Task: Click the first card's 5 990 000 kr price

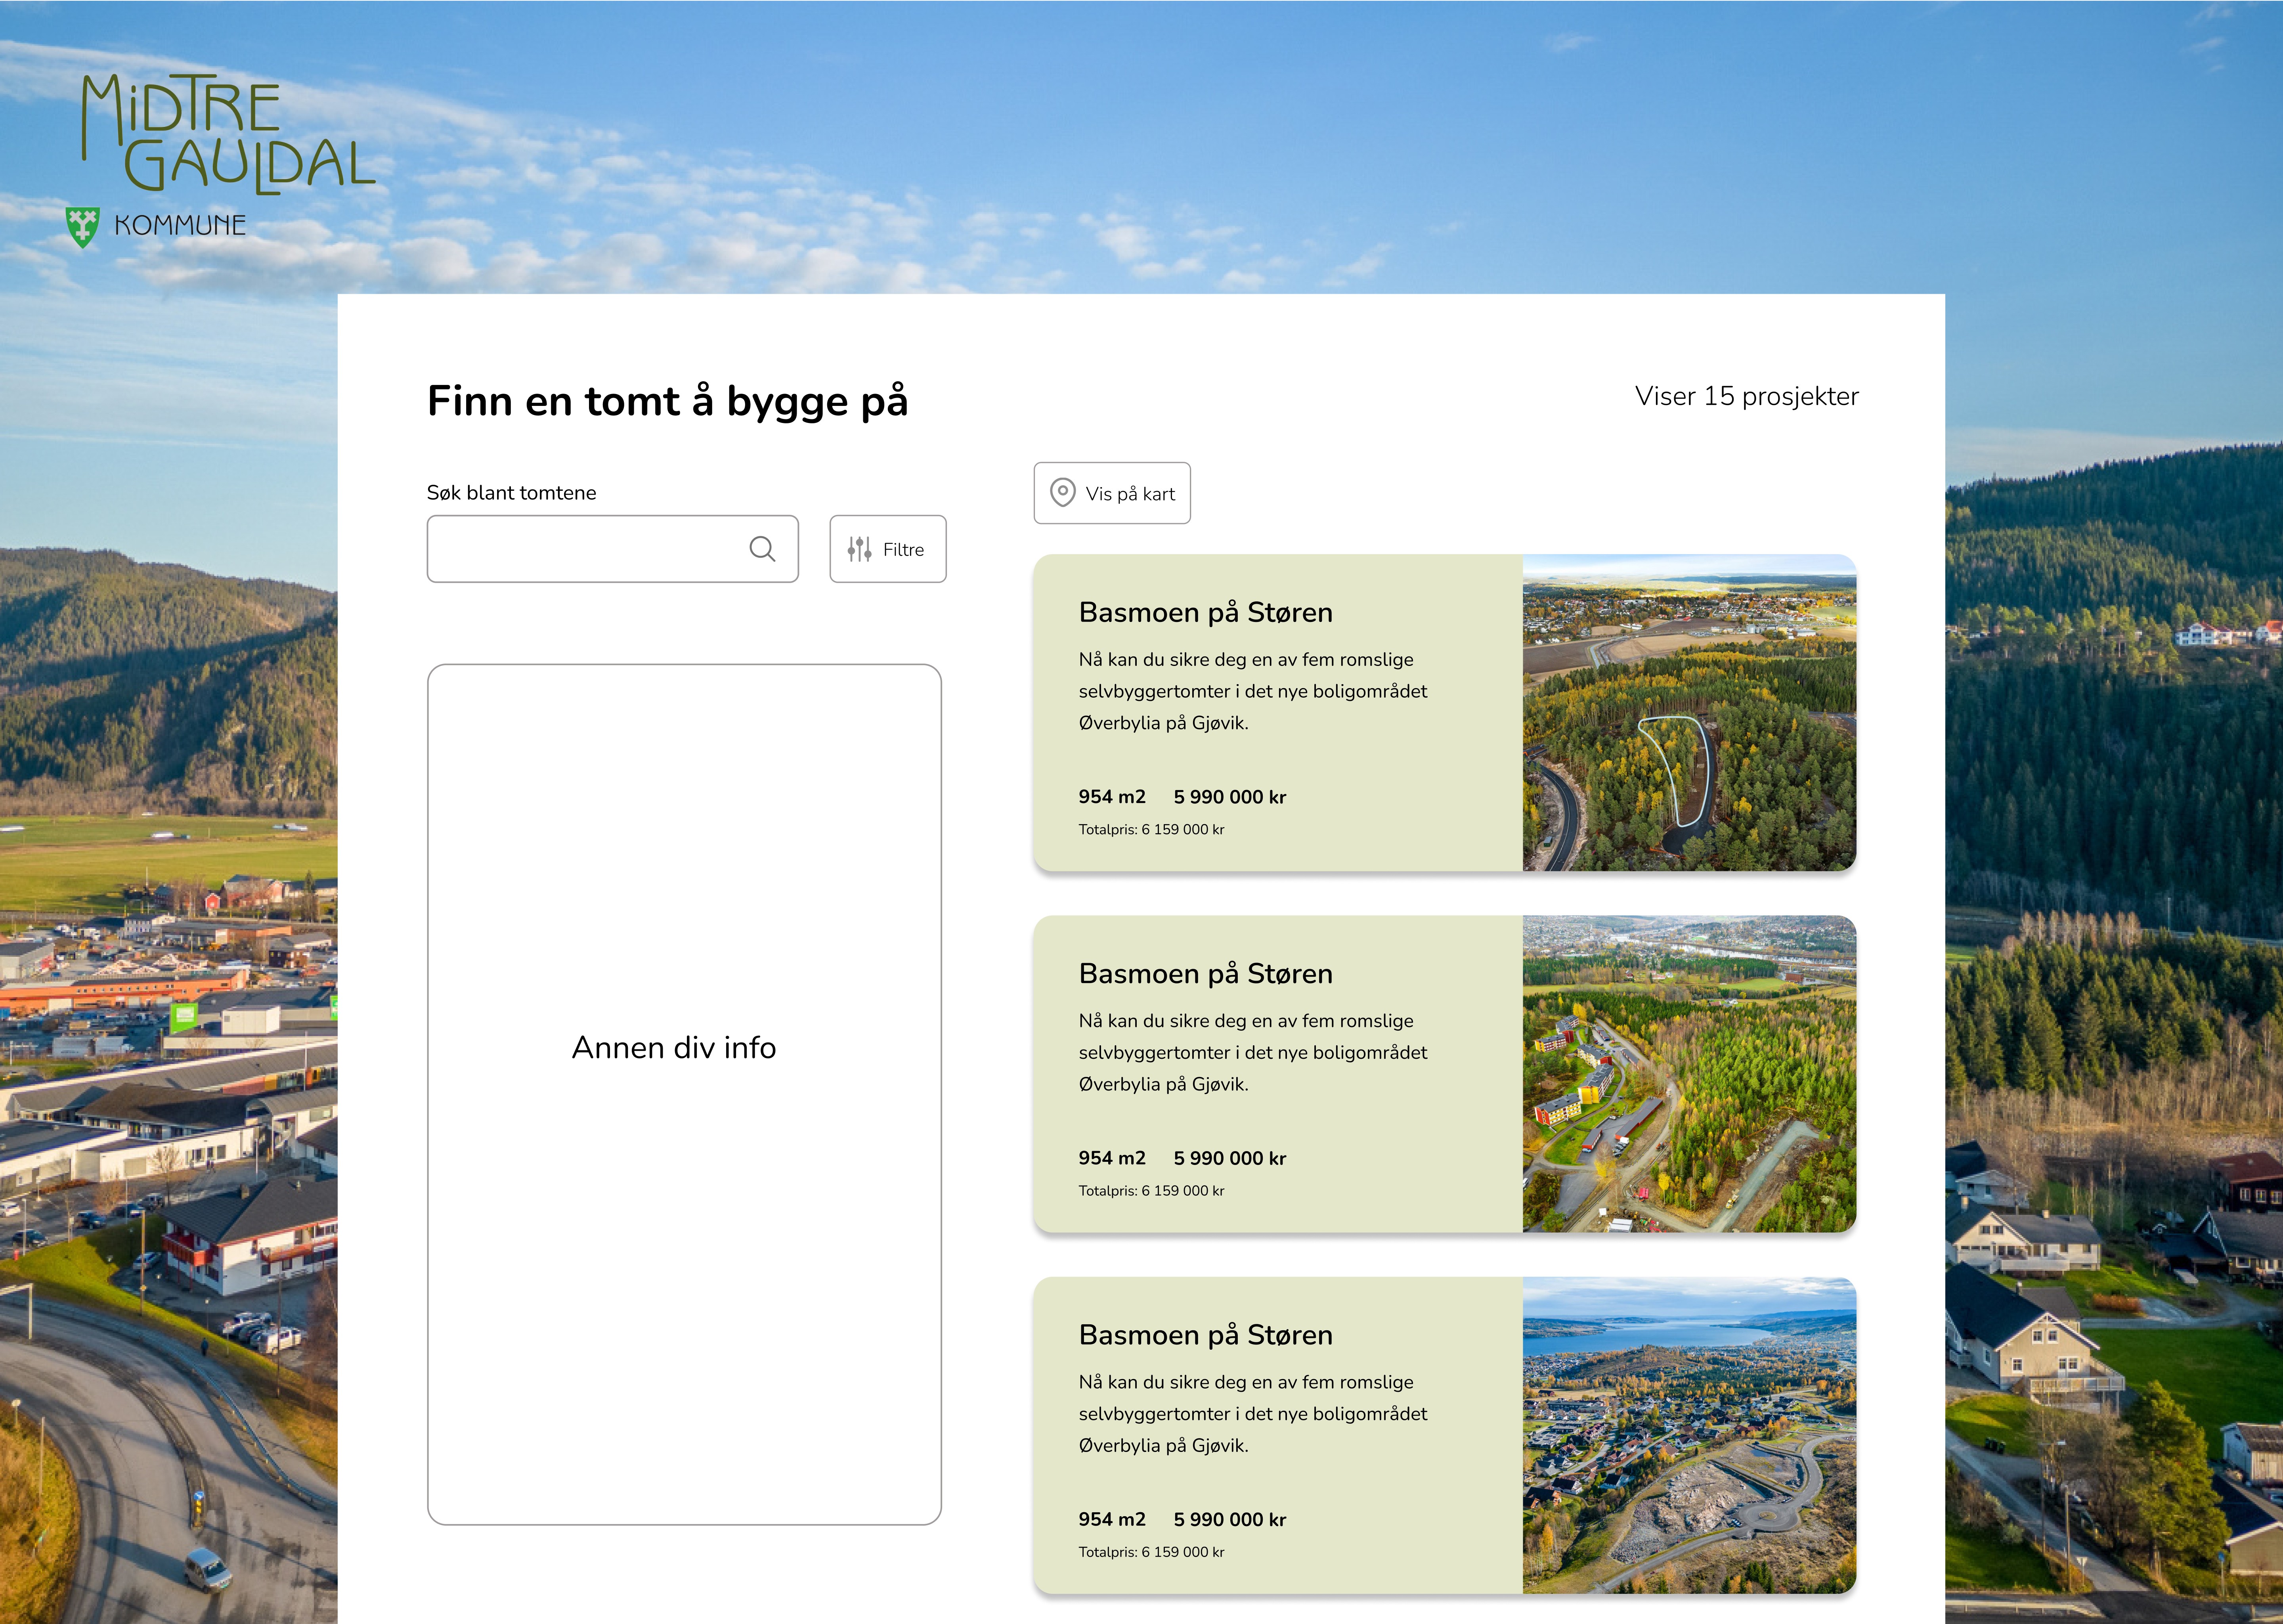Action: click(x=1229, y=797)
